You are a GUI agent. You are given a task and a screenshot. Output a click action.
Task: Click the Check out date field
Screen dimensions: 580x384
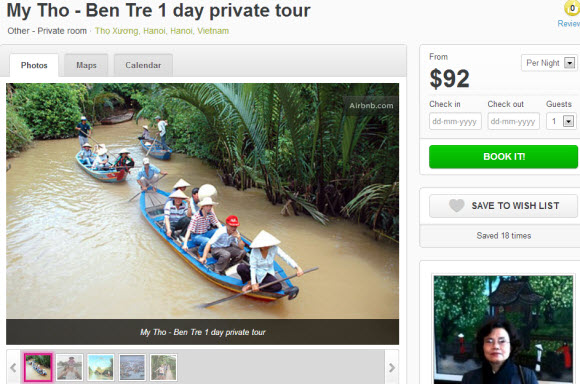pos(513,121)
